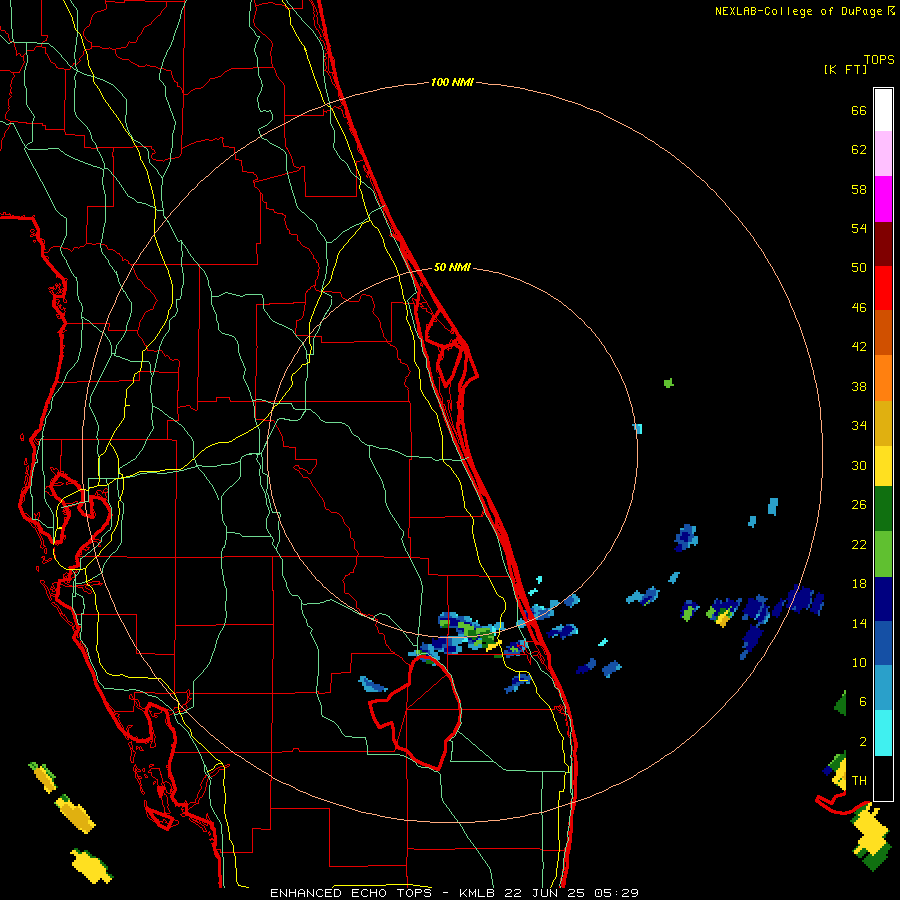The image size is (900, 900).
Task: Pick the light green legend color segment
Action: 883,554
